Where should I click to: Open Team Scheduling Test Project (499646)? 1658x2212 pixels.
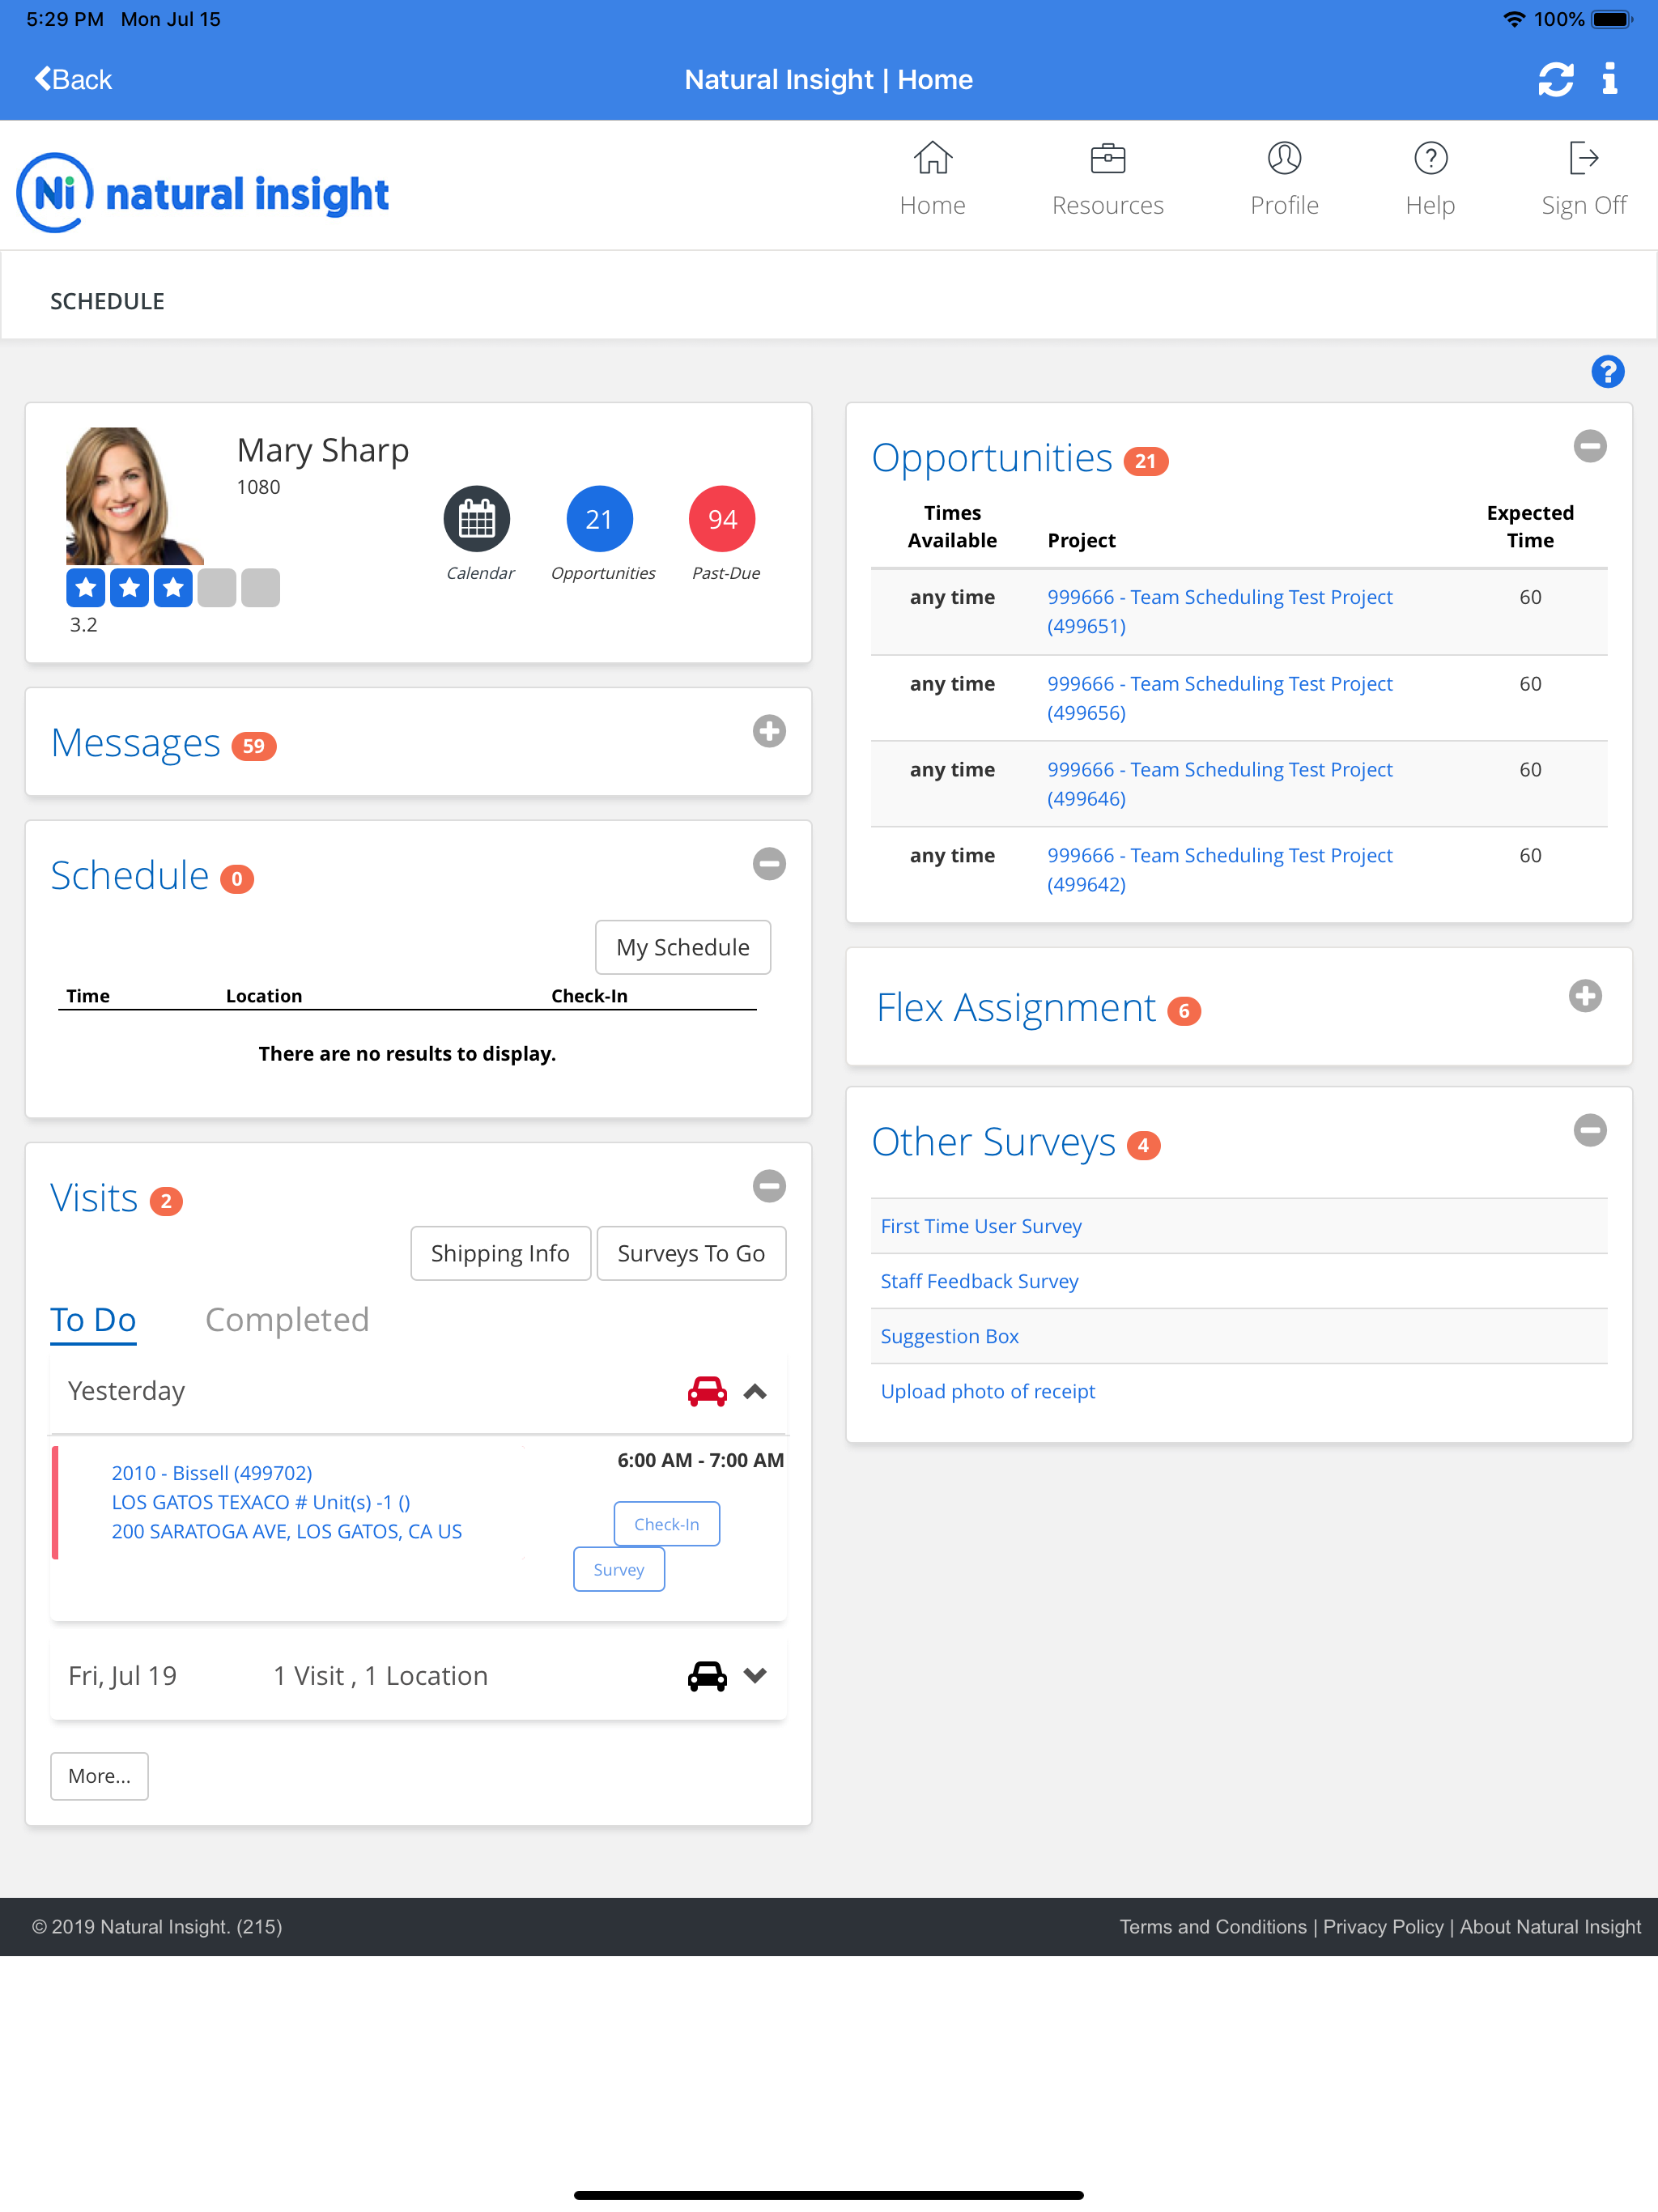pyautogui.click(x=1219, y=784)
